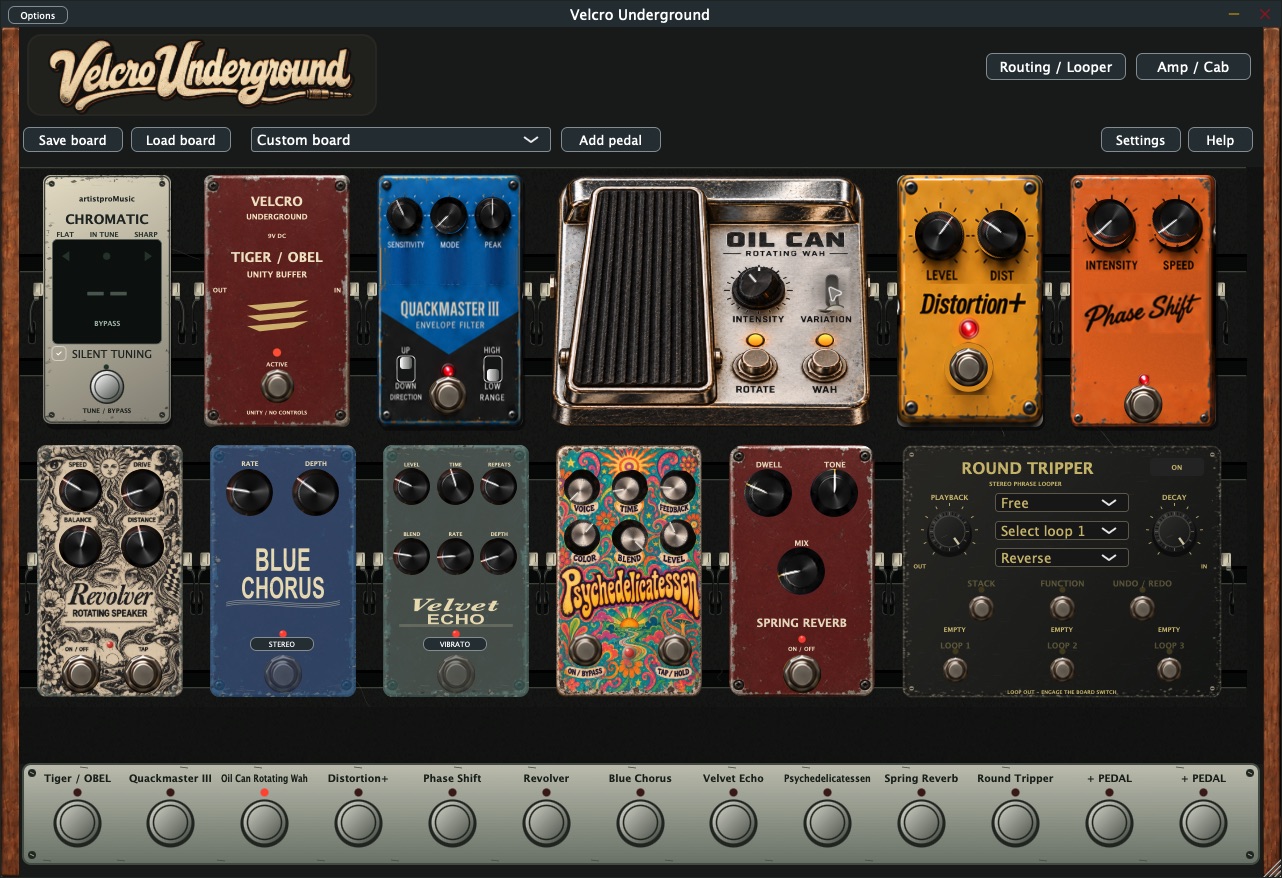Switch to the Routing / Looper view
Viewport: 1282px width, 878px height.
(1056, 67)
